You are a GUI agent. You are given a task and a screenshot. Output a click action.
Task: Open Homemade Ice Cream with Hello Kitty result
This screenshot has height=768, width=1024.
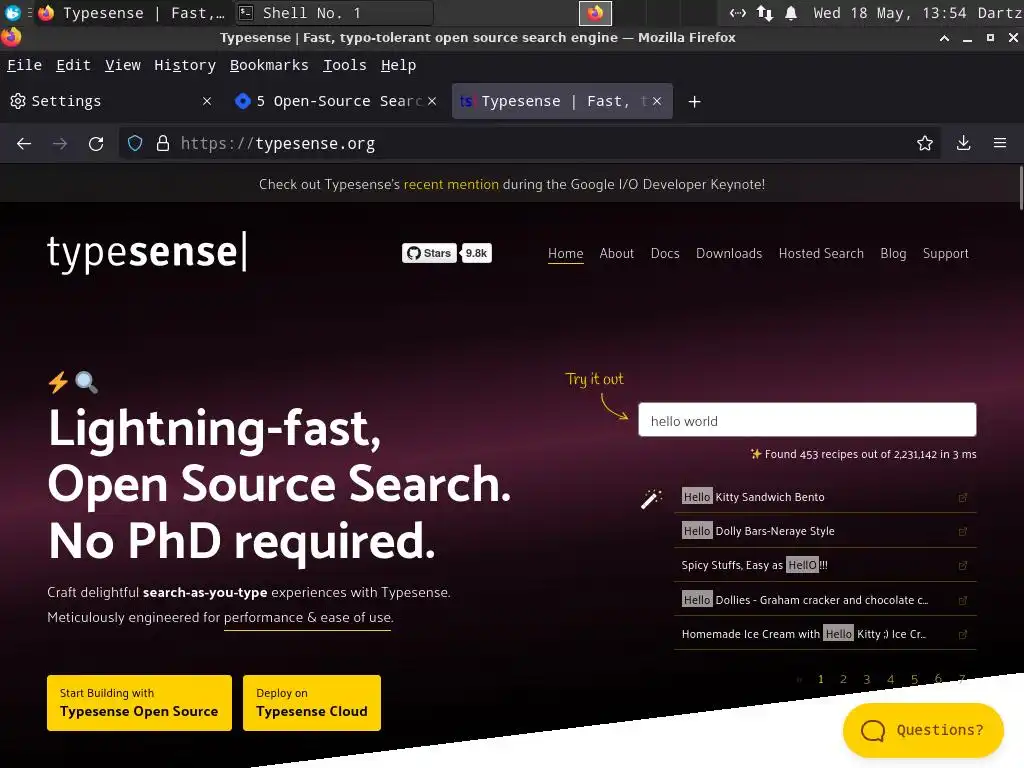pos(804,633)
